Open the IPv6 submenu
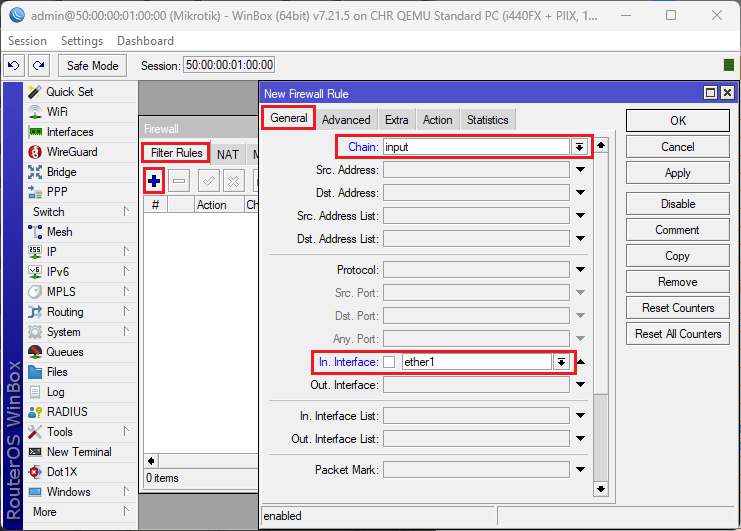This screenshot has width=741, height=531. 80,272
